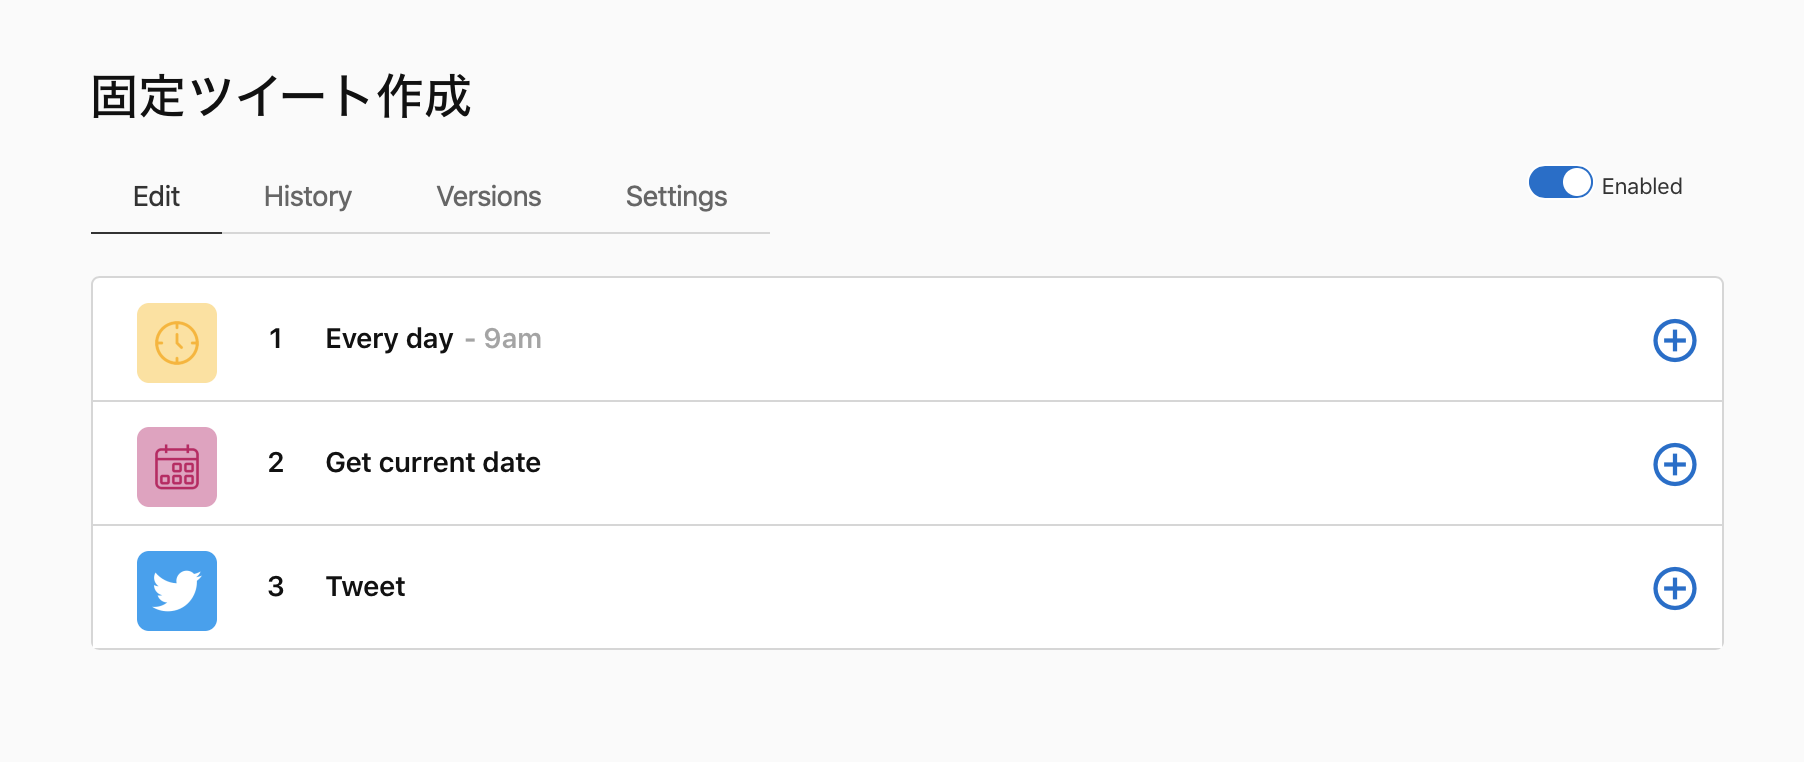Click the pink calendar date icon
This screenshot has width=1804, height=762.
(177, 467)
